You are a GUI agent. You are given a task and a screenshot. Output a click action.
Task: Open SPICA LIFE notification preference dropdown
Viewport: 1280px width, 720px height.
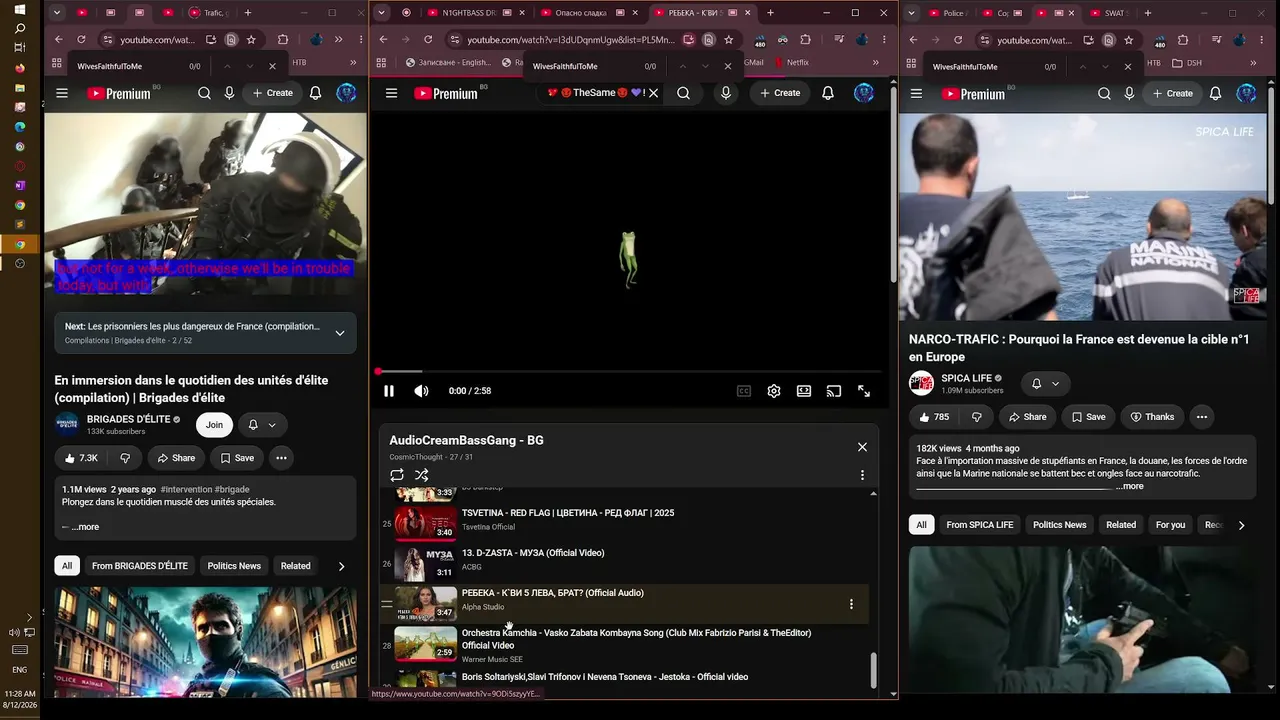(x=1045, y=384)
